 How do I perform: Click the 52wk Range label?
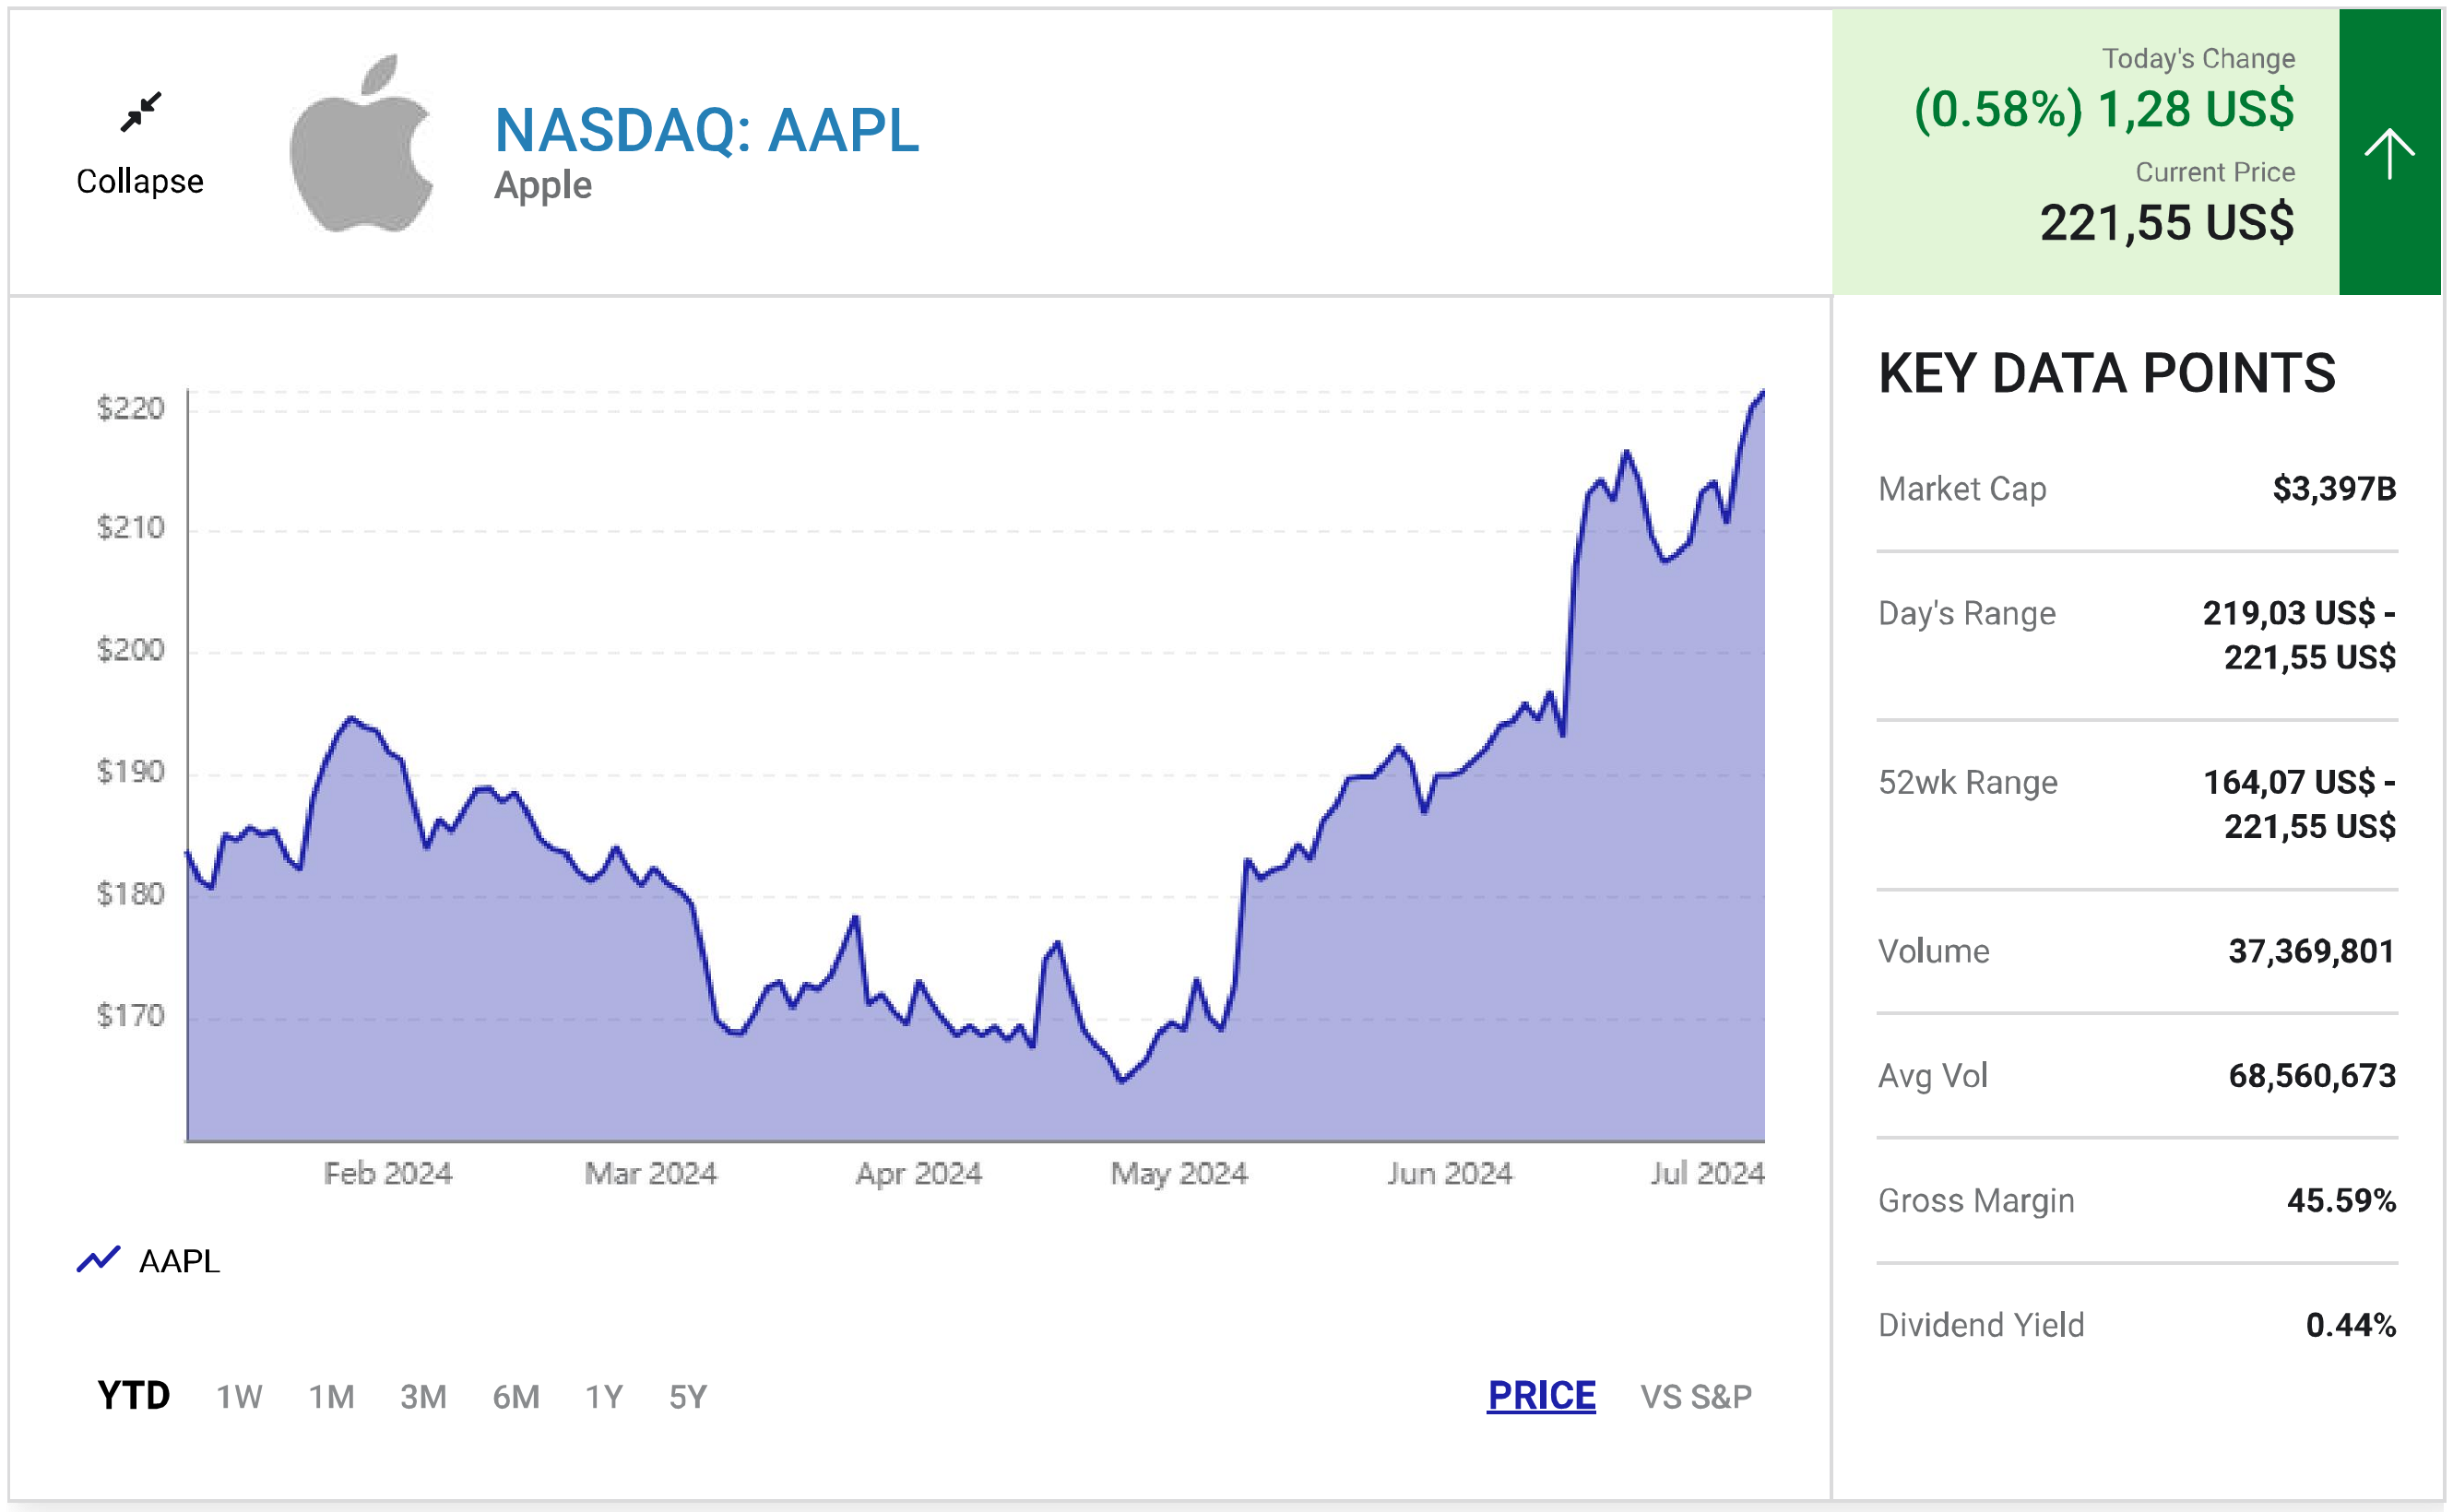pyautogui.click(x=1968, y=782)
